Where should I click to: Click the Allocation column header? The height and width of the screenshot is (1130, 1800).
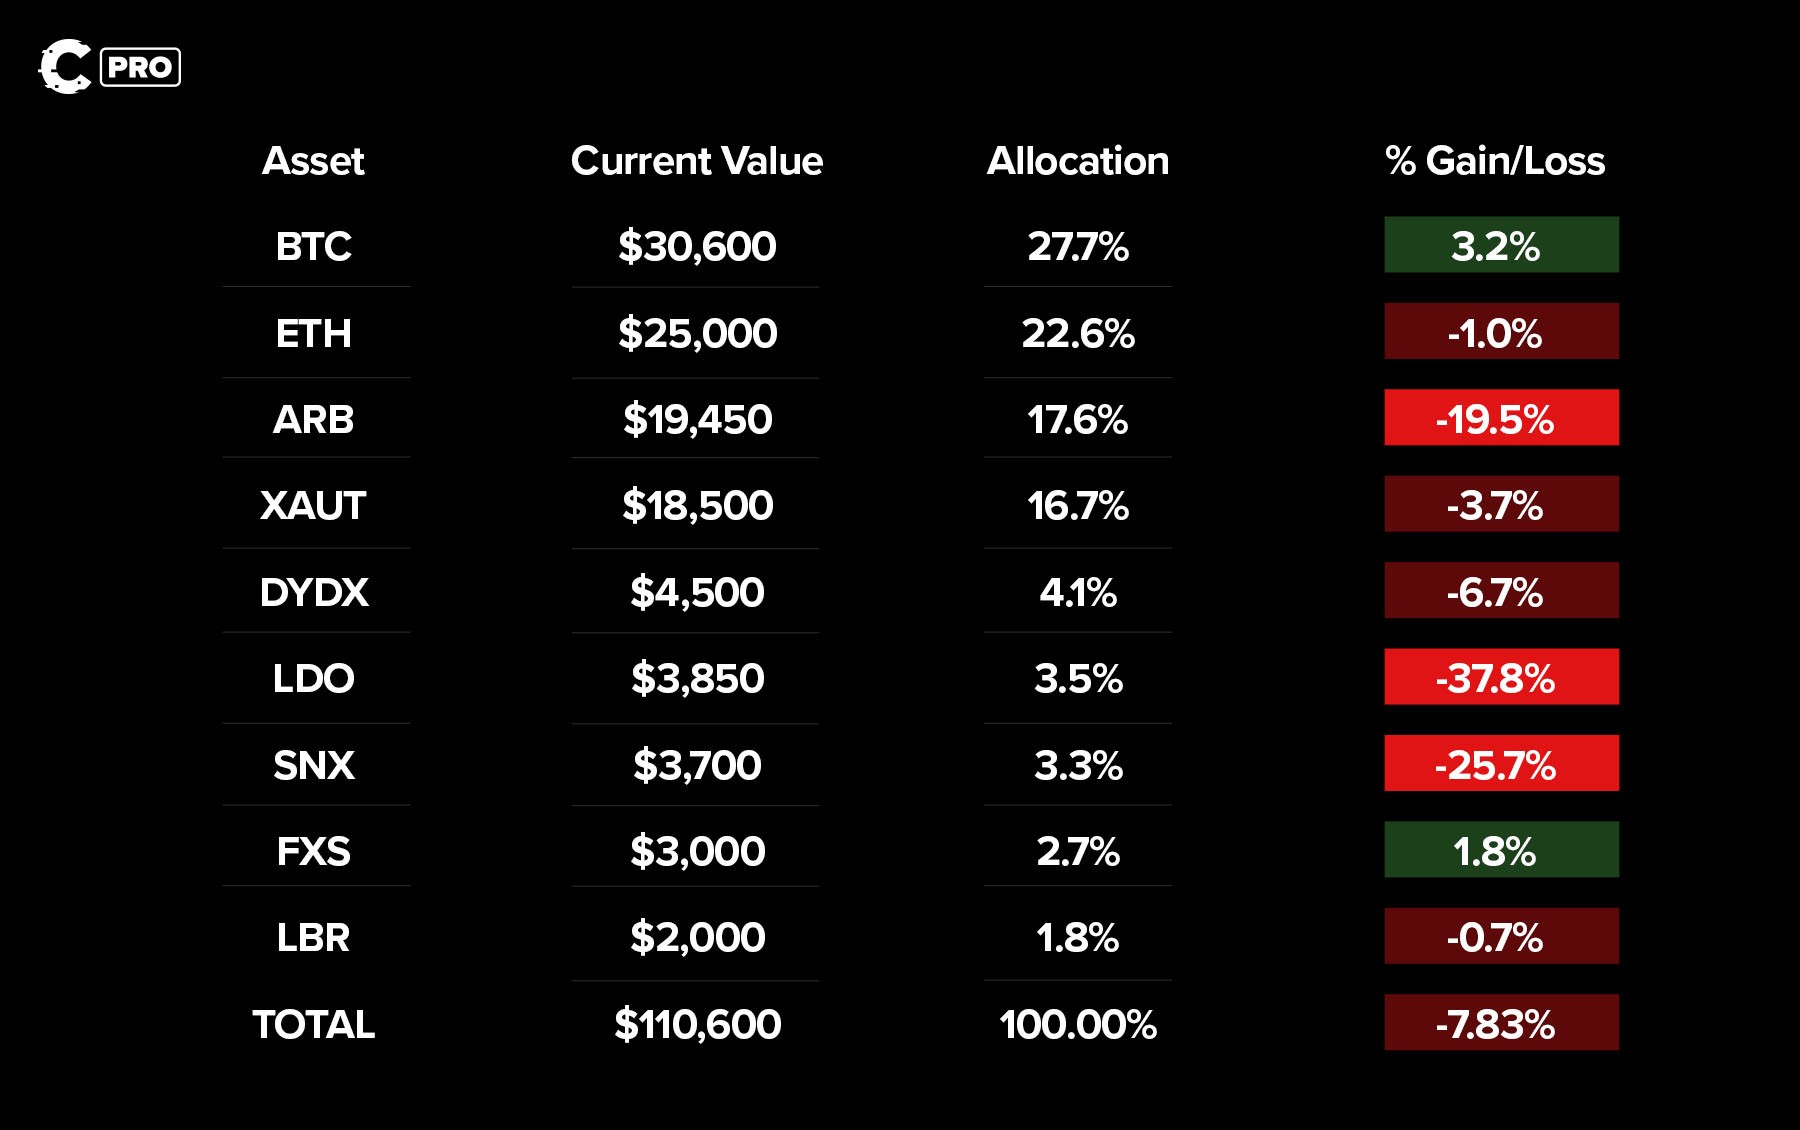tap(1077, 161)
